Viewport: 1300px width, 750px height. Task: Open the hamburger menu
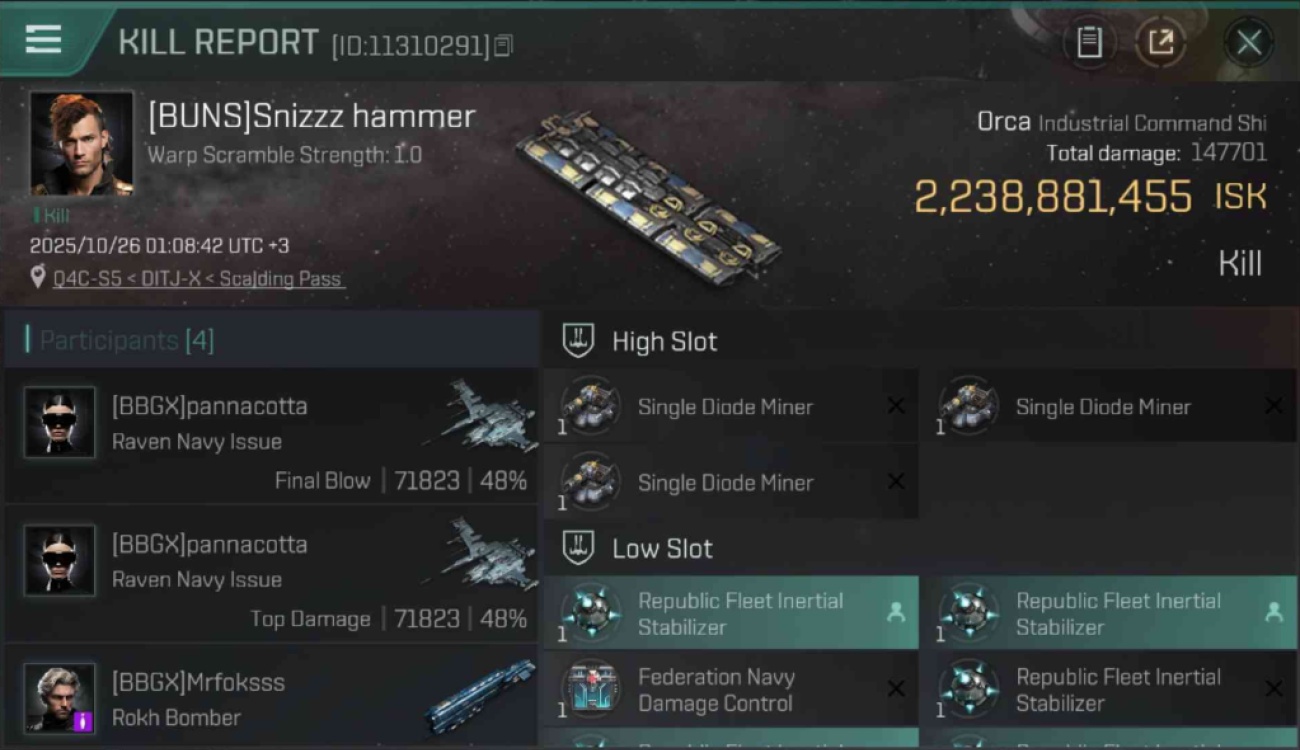[43, 40]
